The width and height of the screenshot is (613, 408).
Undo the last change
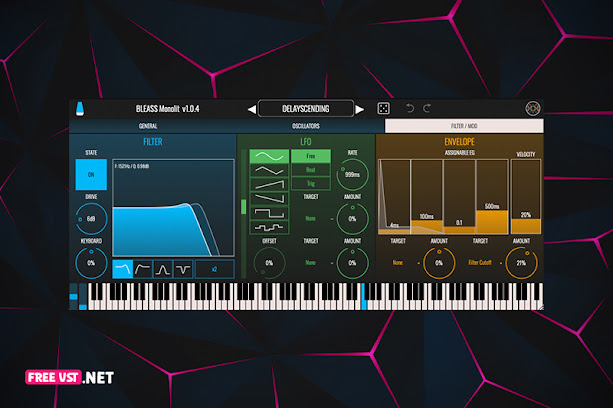(x=410, y=108)
